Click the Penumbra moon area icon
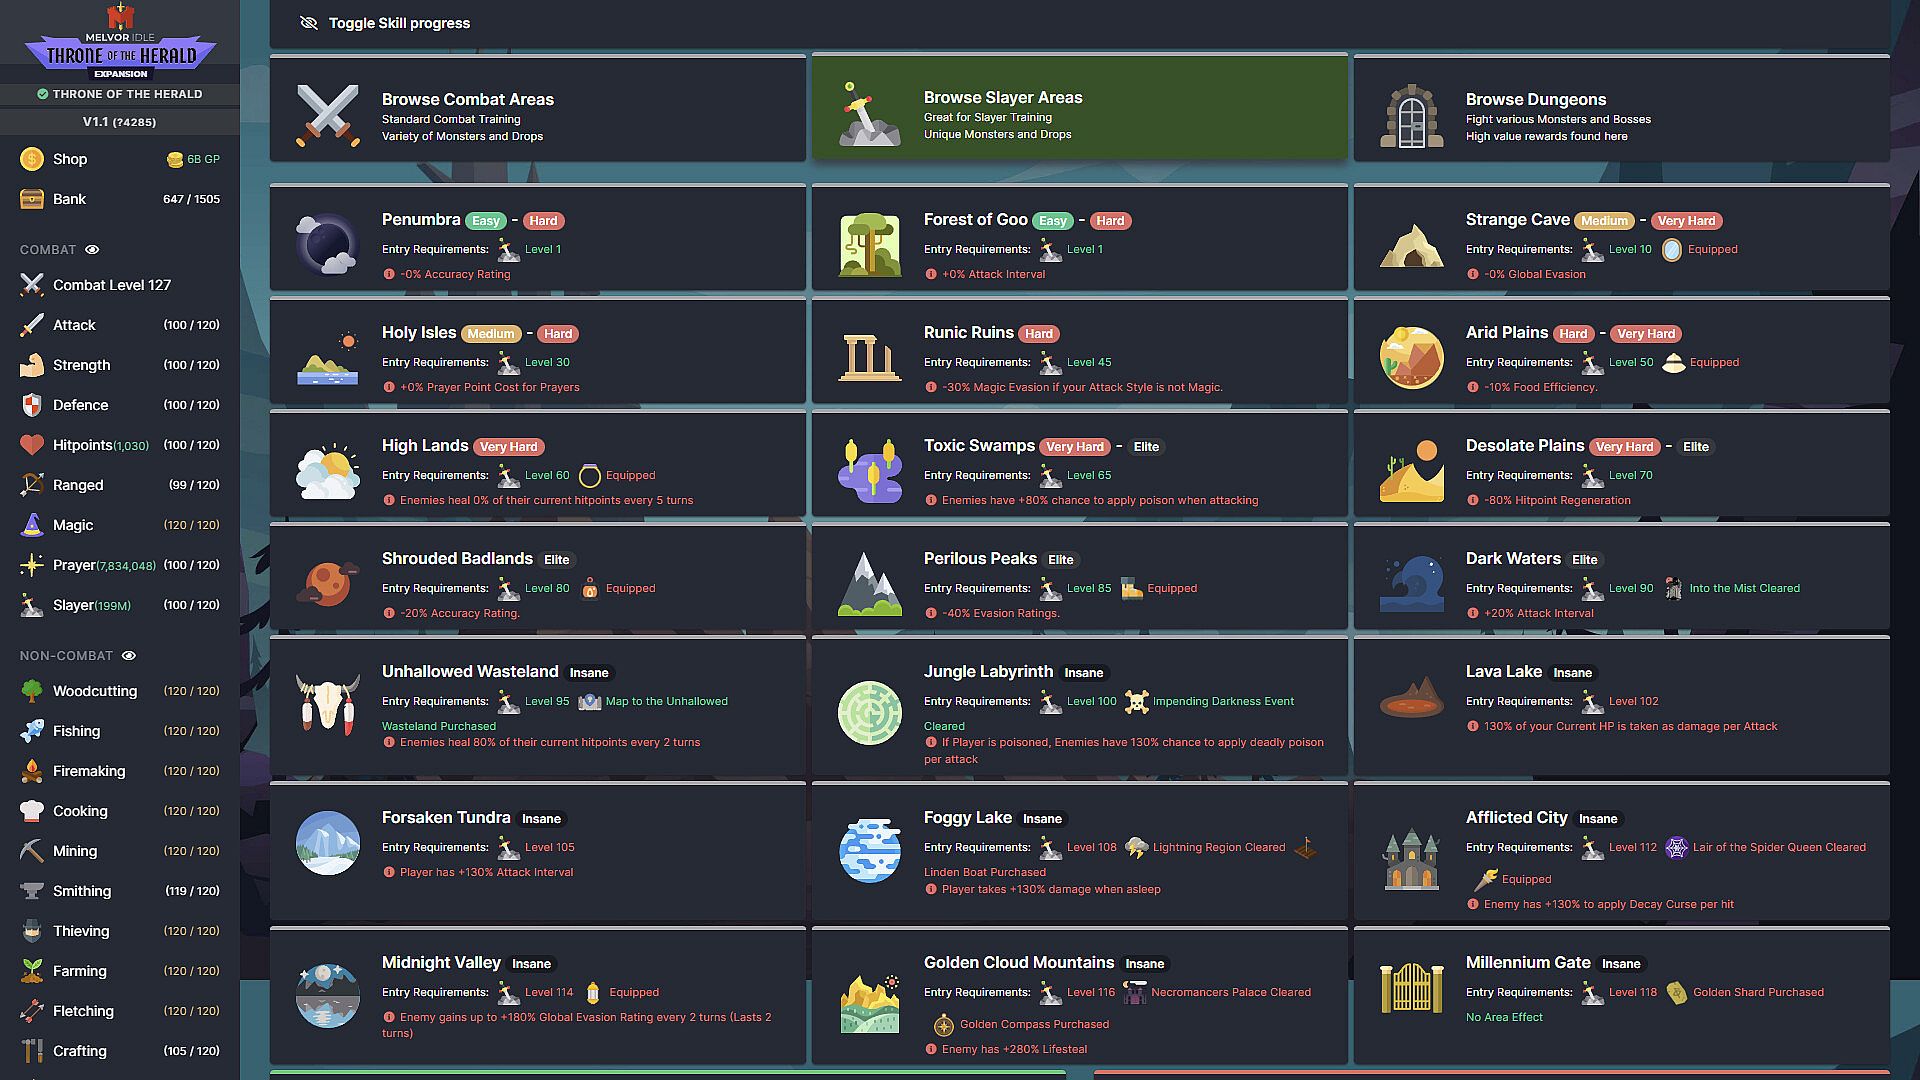1920x1080 pixels. point(327,244)
